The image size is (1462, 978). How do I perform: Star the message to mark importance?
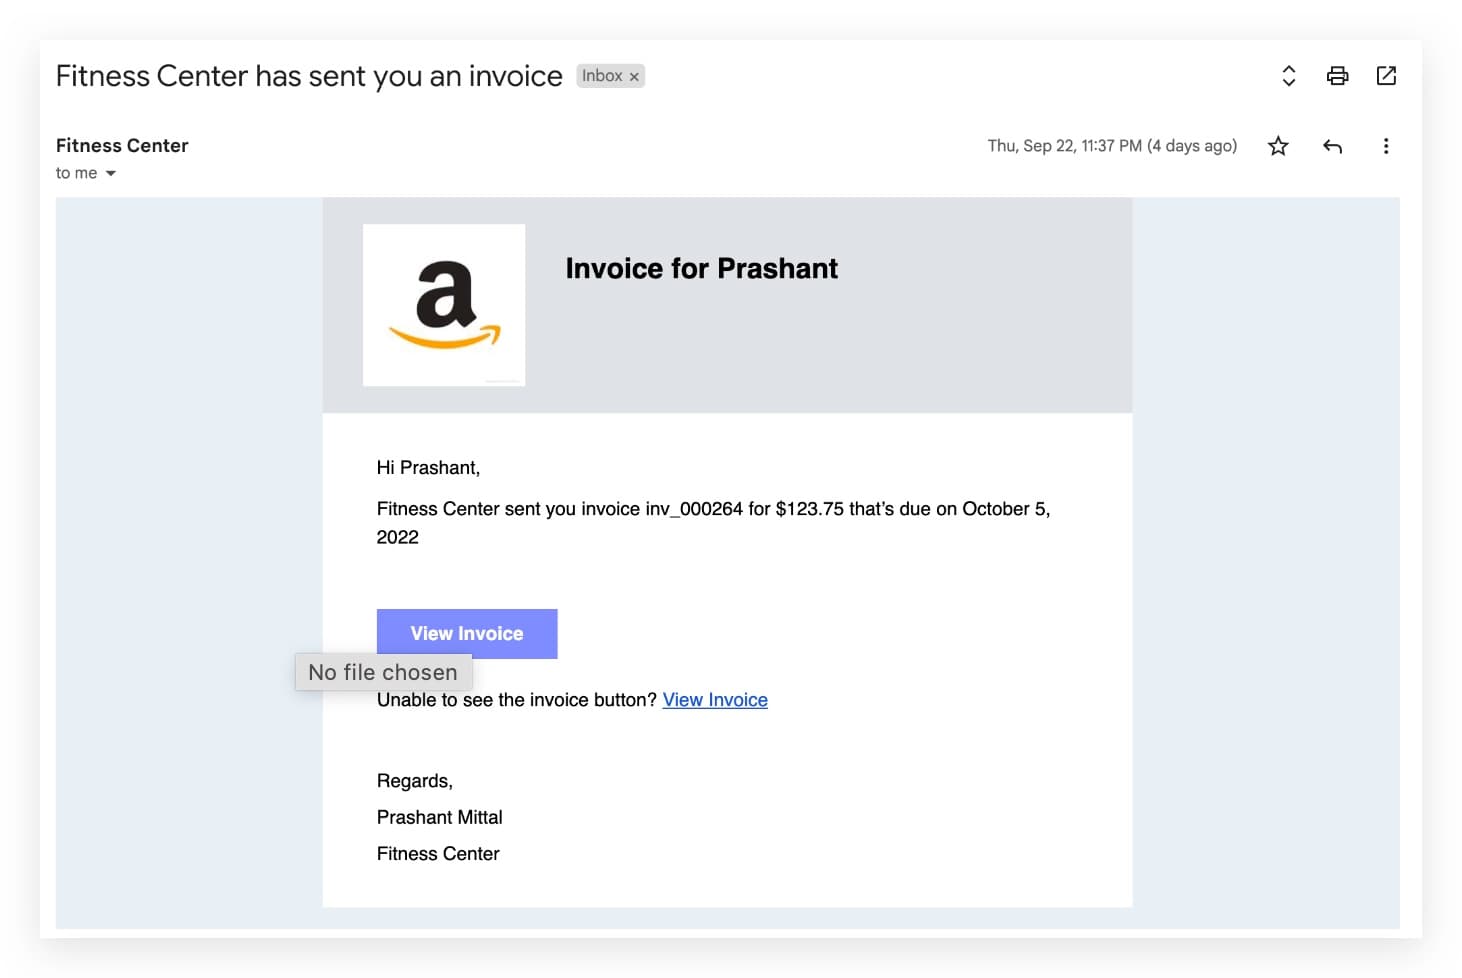1278,146
